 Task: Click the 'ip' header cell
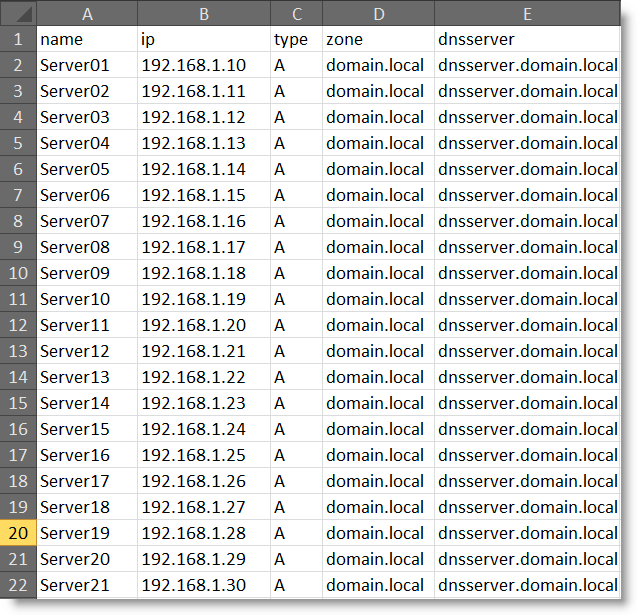point(204,39)
